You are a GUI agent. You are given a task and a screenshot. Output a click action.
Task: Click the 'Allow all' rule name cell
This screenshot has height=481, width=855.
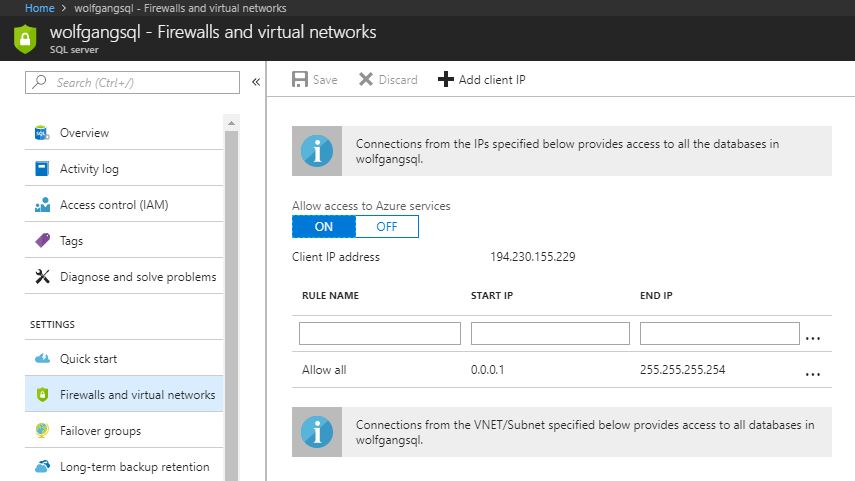point(324,370)
